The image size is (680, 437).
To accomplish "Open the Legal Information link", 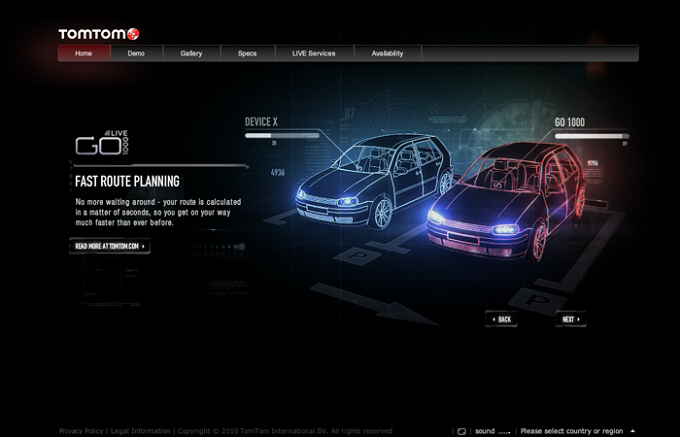I will tap(141, 431).
